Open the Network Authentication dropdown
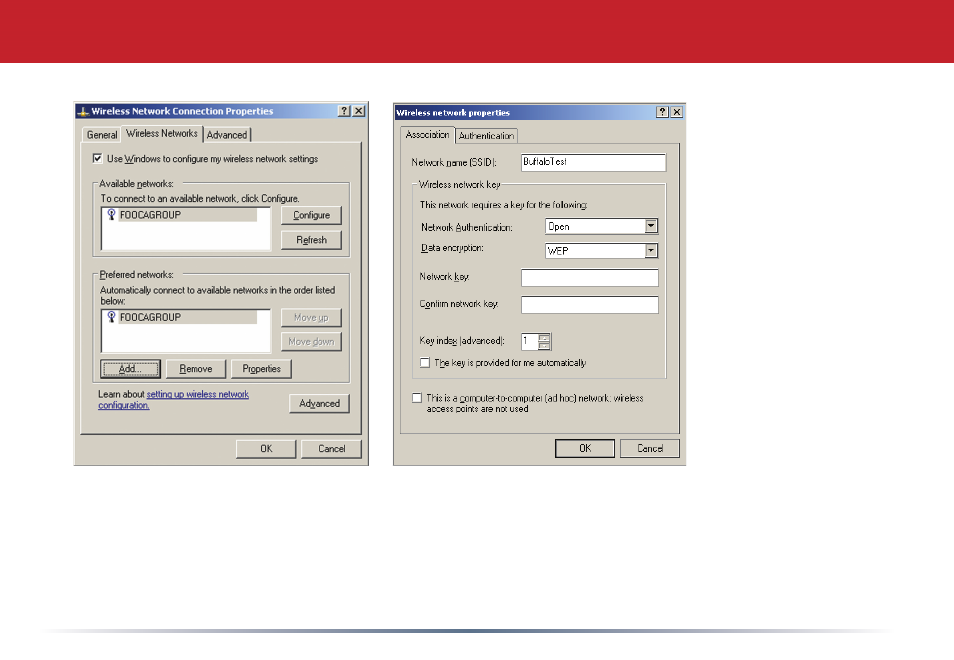The width and height of the screenshot is (954, 660). (x=651, y=226)
